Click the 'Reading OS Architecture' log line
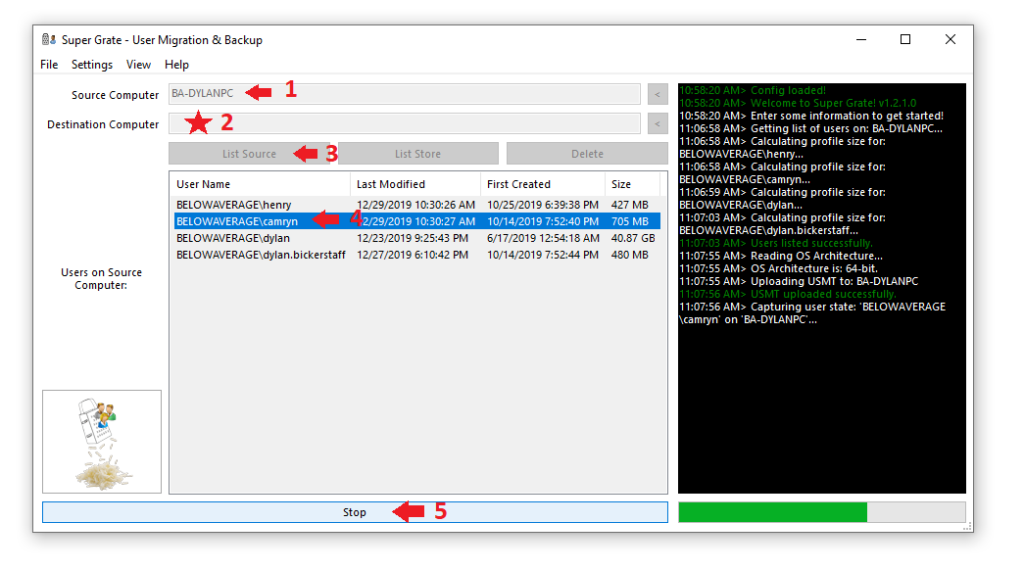Viewport: 1024px width, 570px height. (781, 256)
